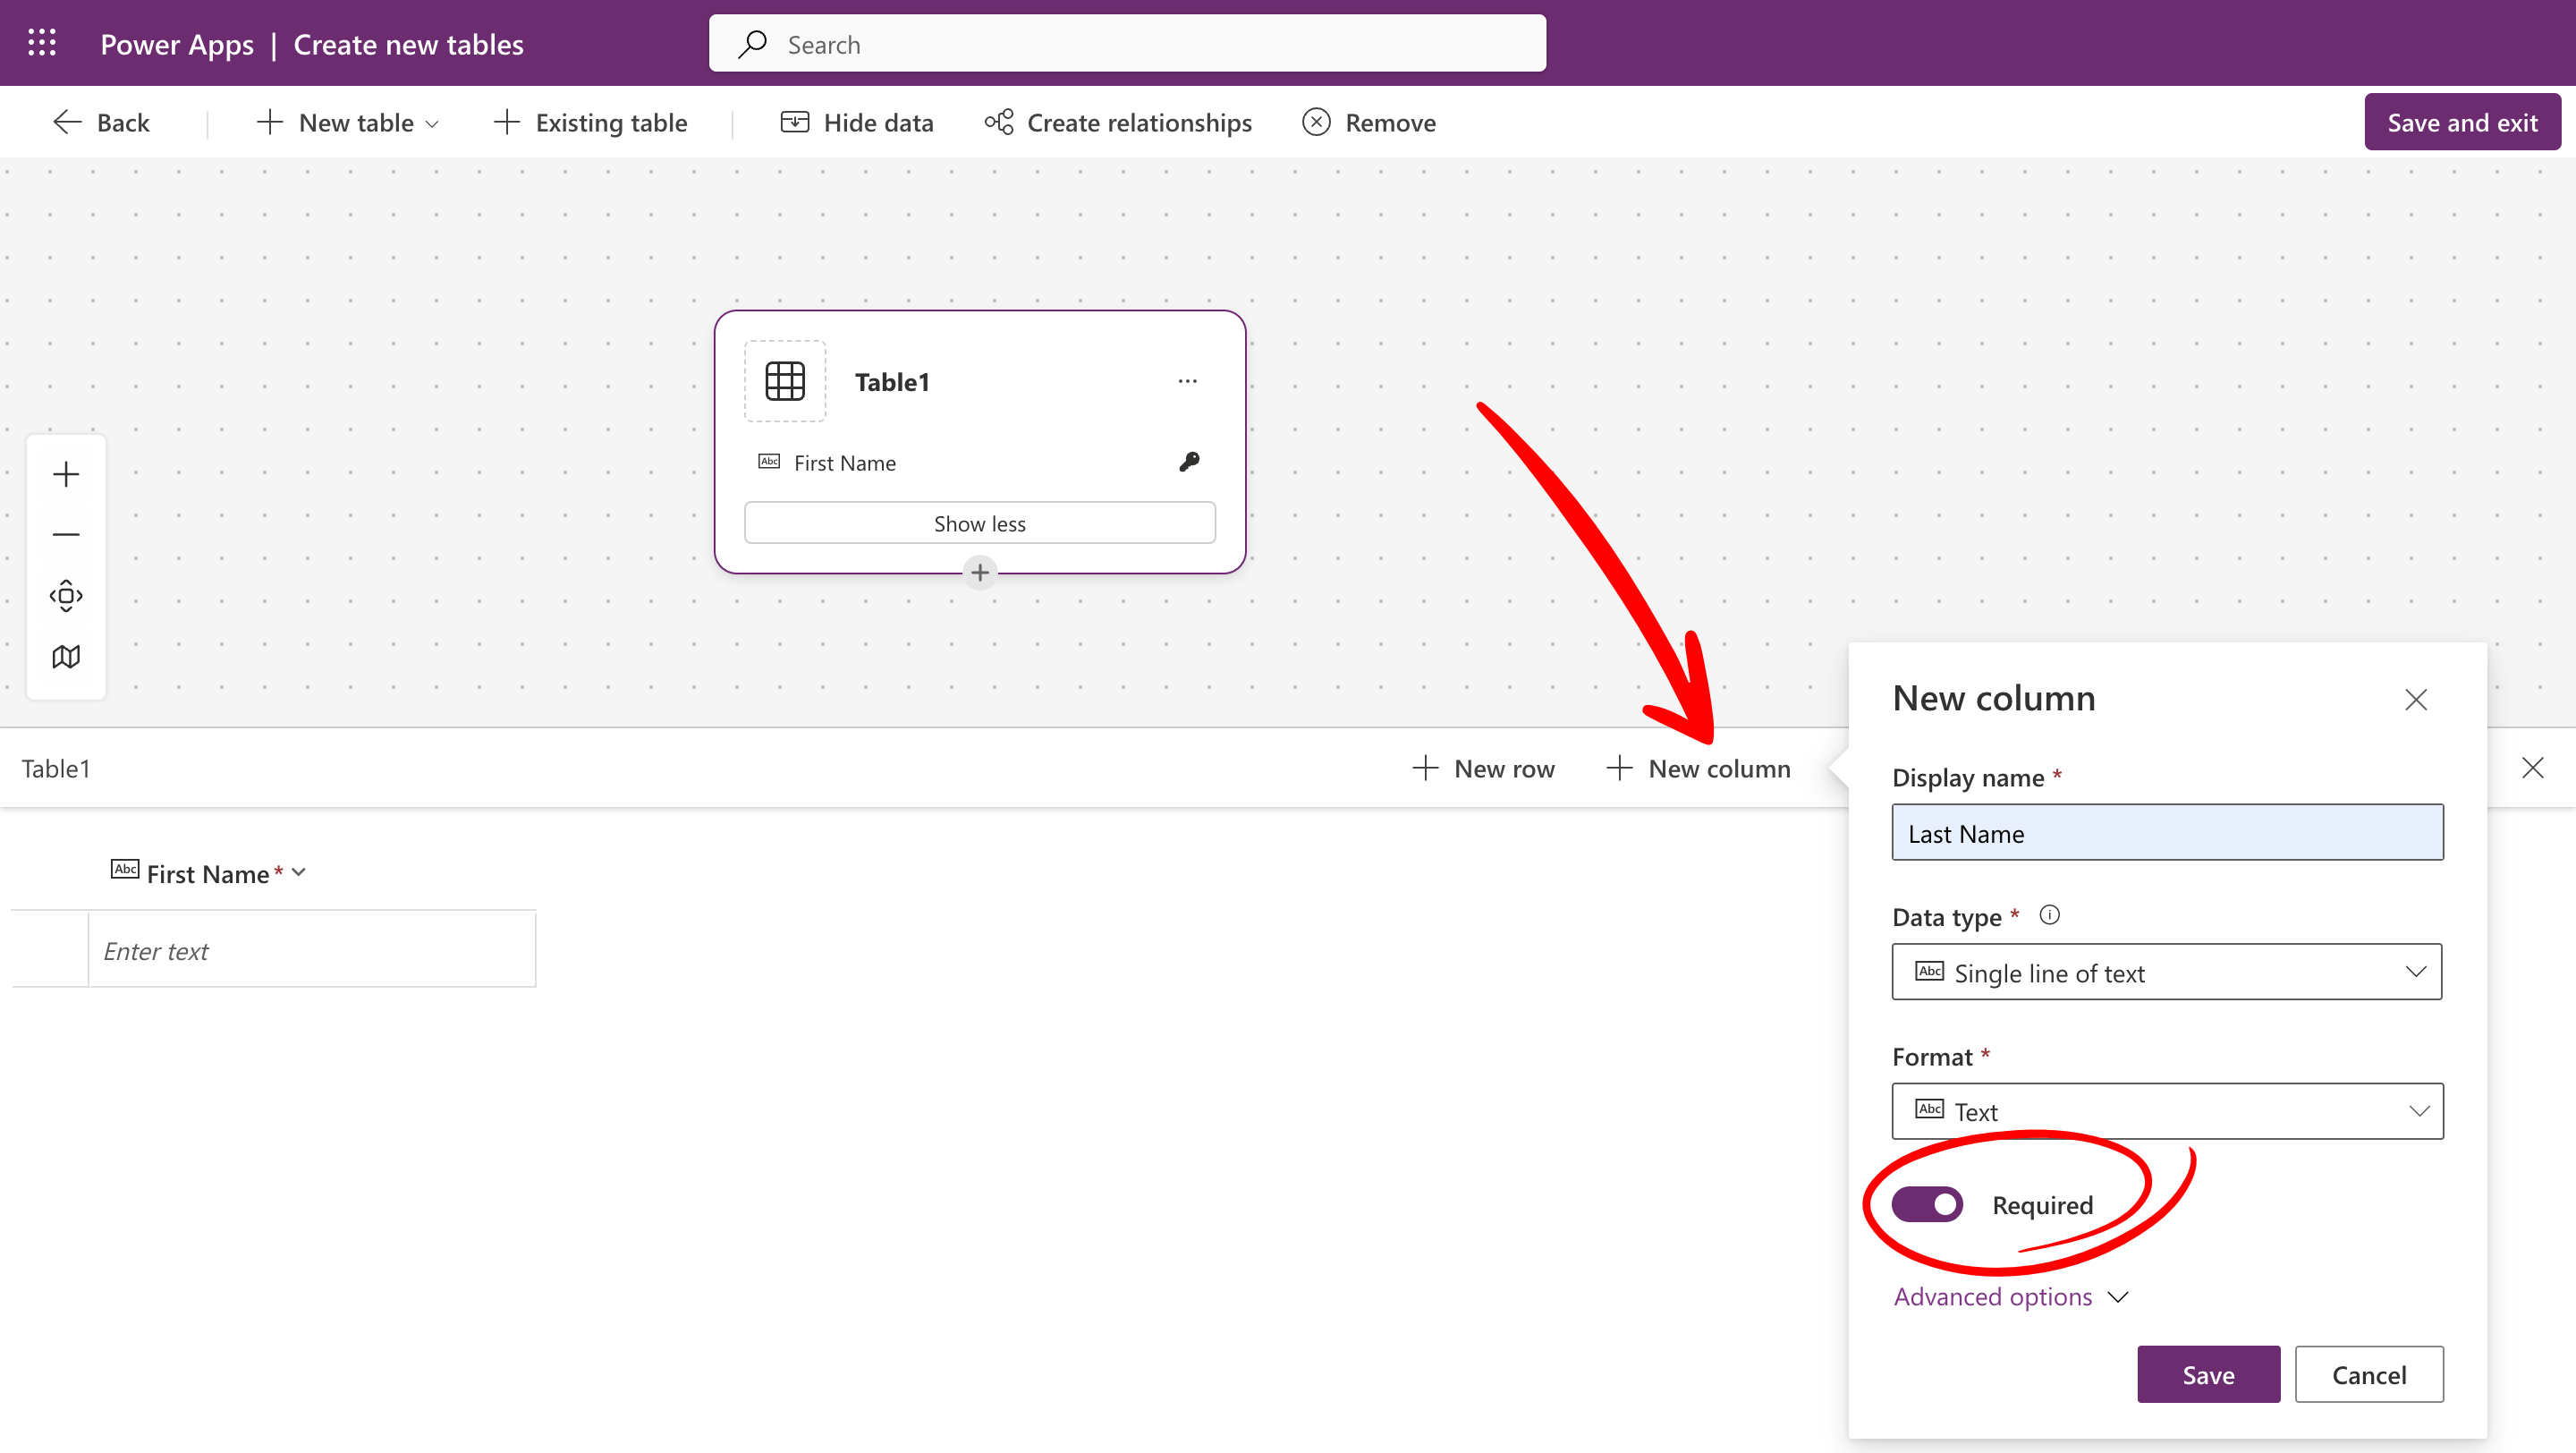This screenshot has height=1453, width=2576.
Task: Save the new column
Action: [2207, 1375]
